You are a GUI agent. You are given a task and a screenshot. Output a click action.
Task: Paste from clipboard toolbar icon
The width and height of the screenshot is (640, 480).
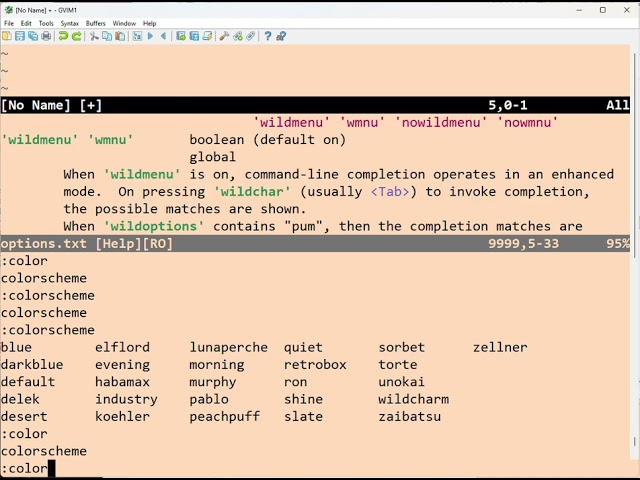tap(120, 36)
